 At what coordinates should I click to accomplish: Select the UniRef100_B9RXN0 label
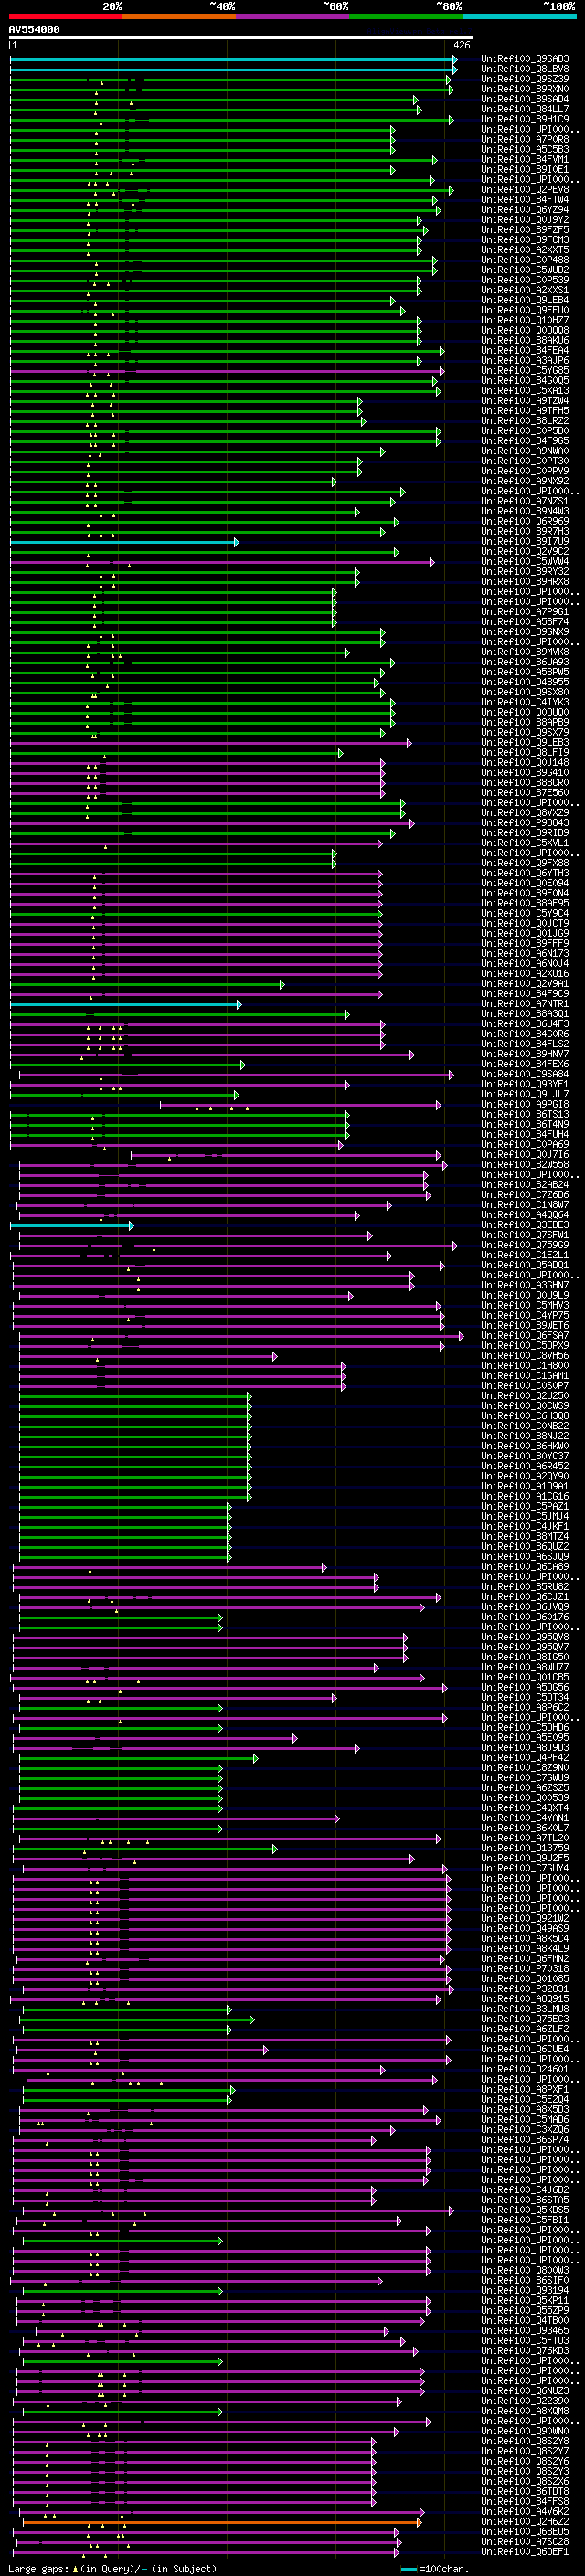pos(525,89)
